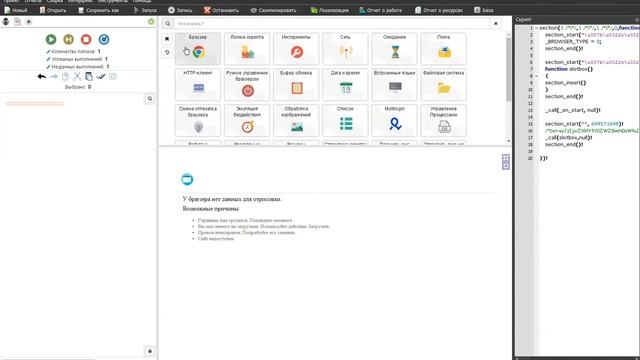
Task: Collapse code fold at script line 1
Action: coord(536,28)
